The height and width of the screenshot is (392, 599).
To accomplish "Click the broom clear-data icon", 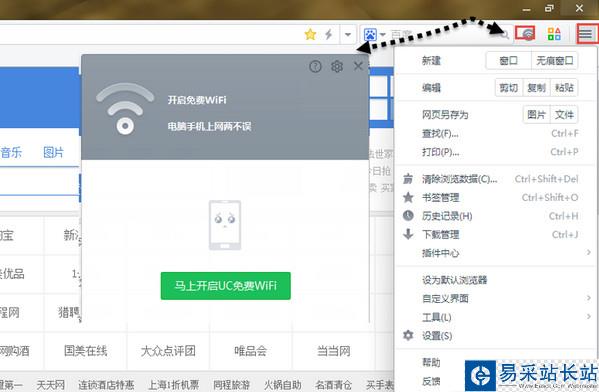I will pyautogui.click(x=408, y=179).
